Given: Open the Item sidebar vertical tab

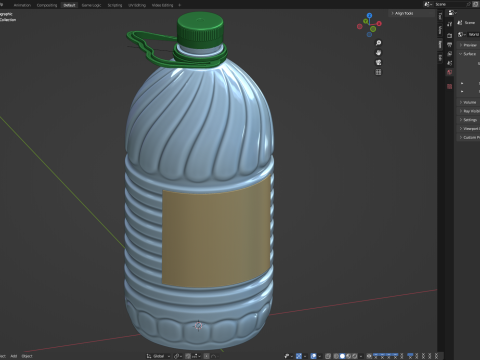Looking at the screenshot, I should pos(440,44).
